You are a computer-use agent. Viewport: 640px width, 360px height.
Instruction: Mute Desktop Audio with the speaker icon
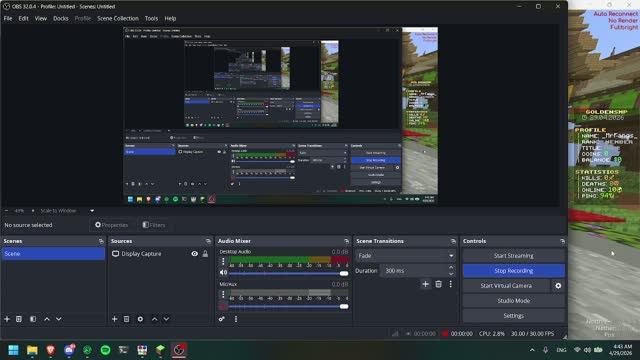223,273
